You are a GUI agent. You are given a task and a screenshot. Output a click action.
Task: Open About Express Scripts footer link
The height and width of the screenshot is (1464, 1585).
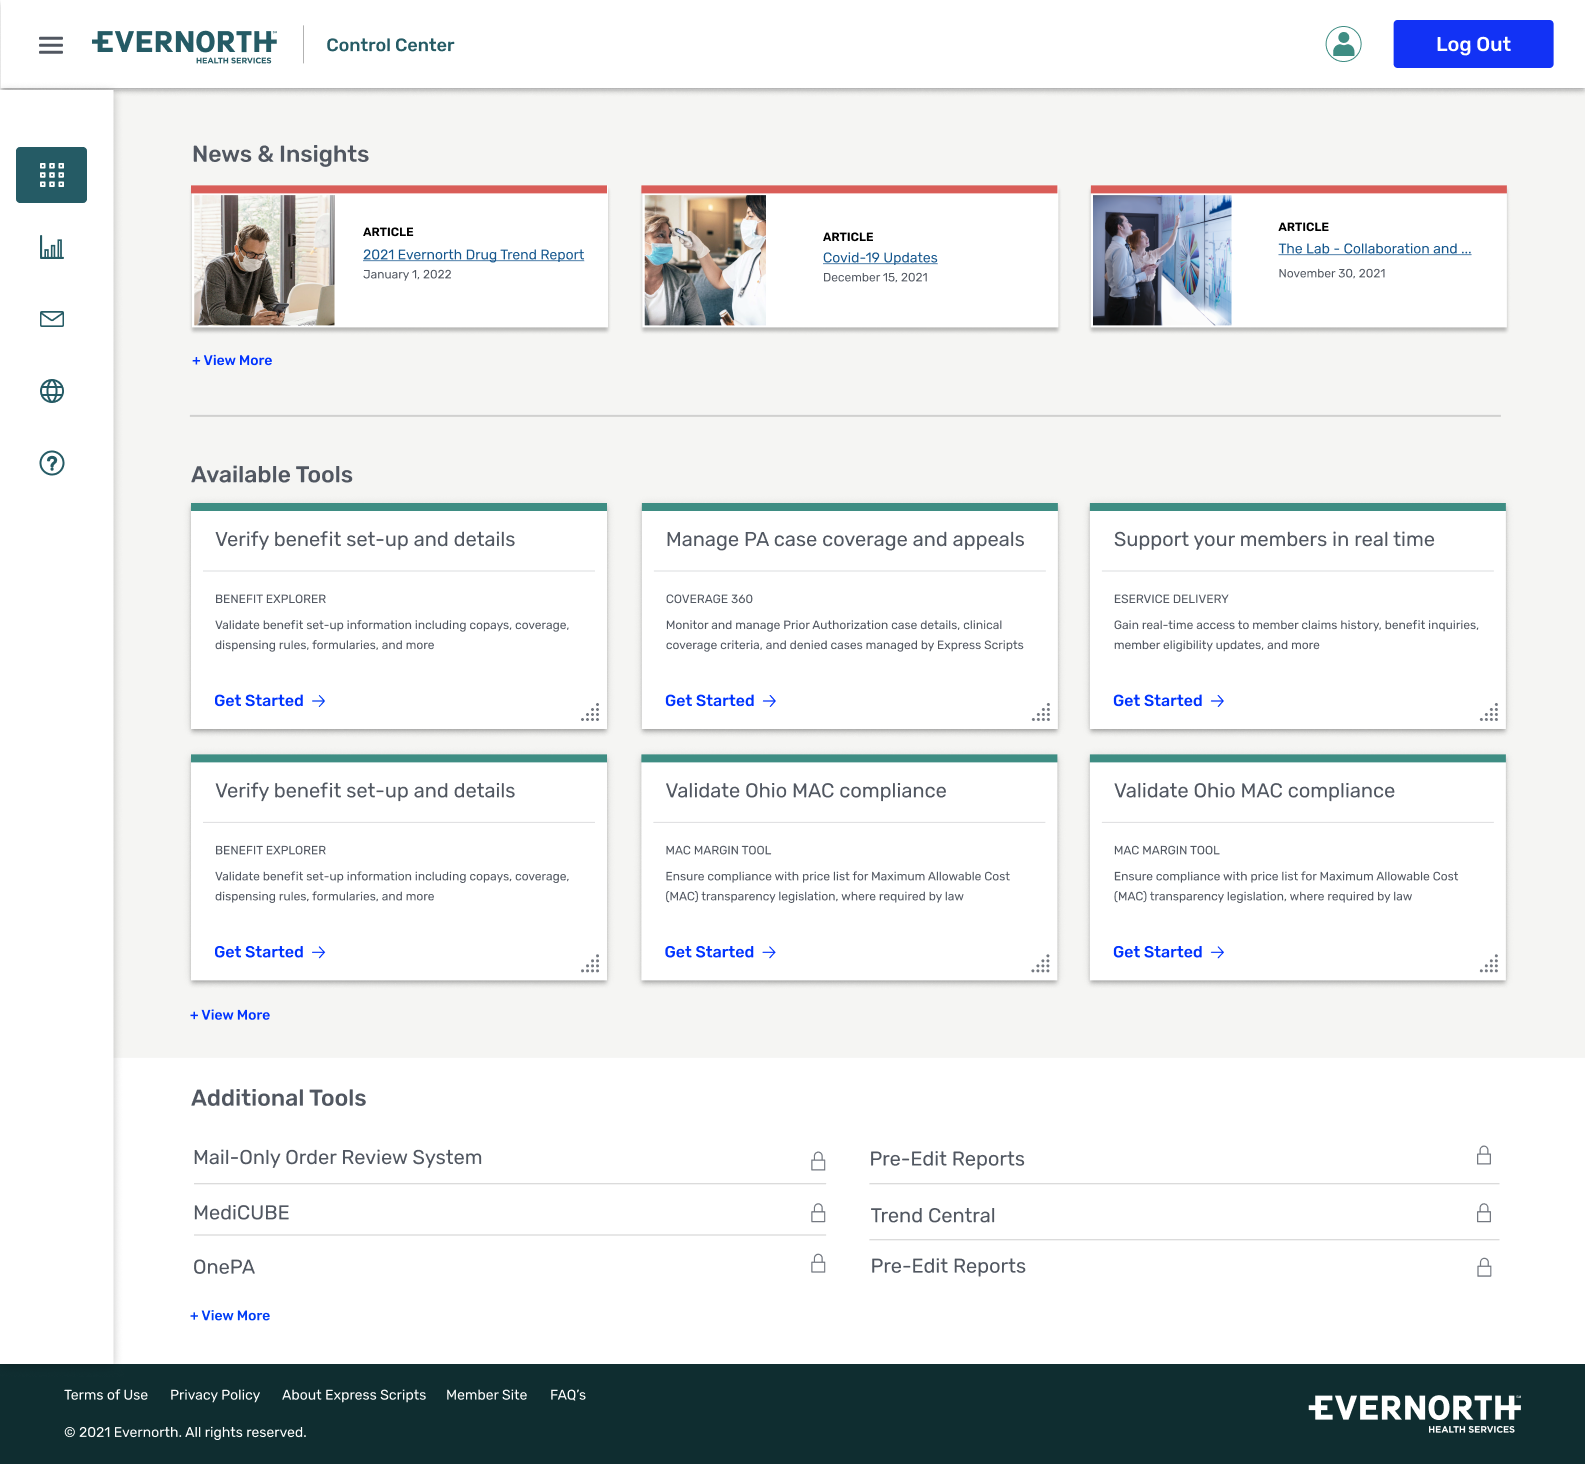[x=354, y=1395]
